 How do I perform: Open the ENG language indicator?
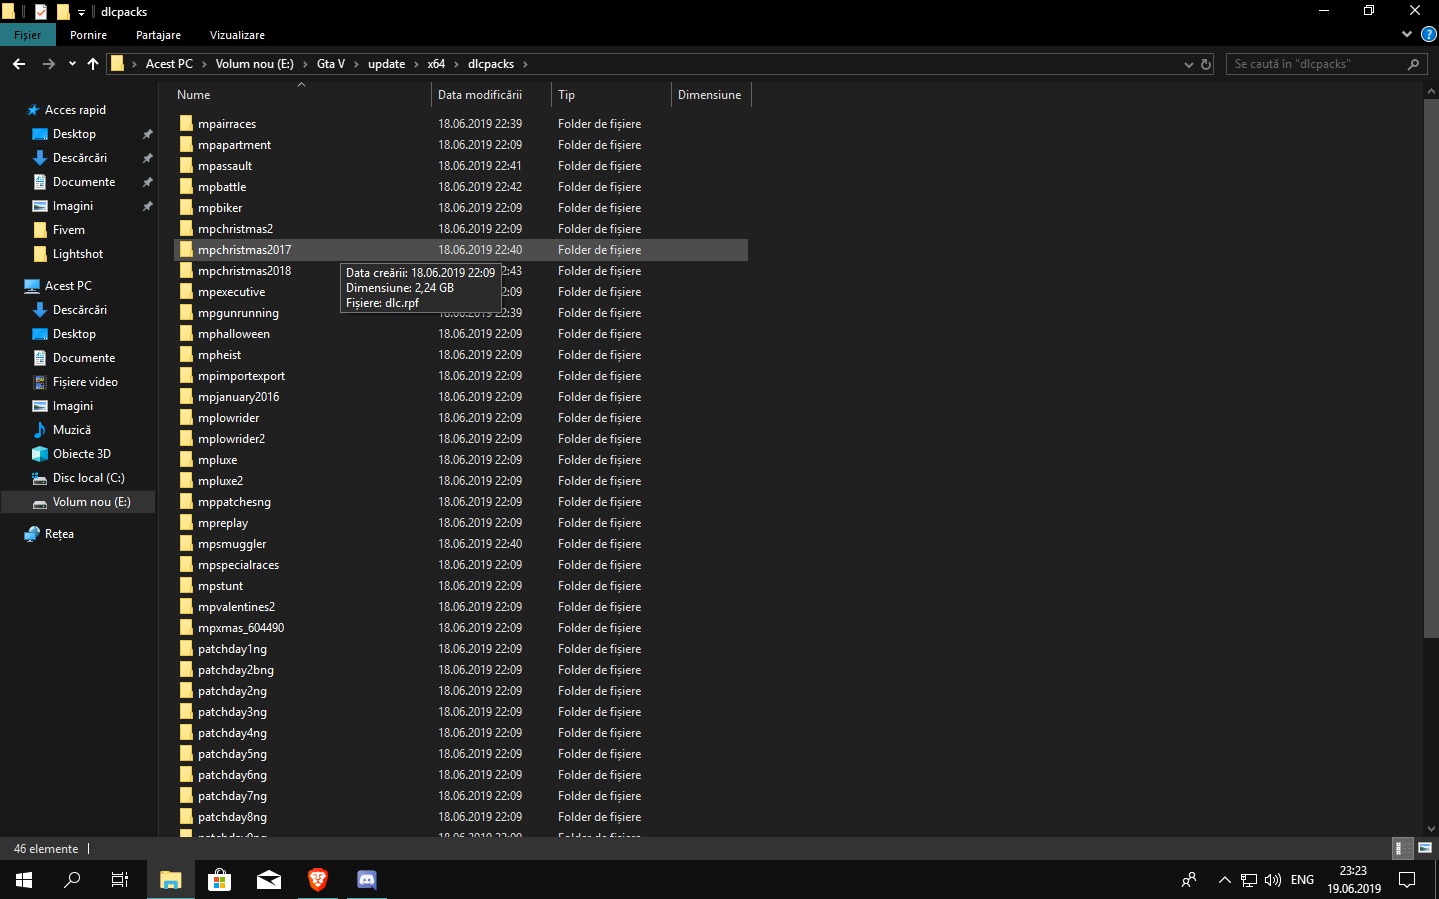coord(1302,880)
